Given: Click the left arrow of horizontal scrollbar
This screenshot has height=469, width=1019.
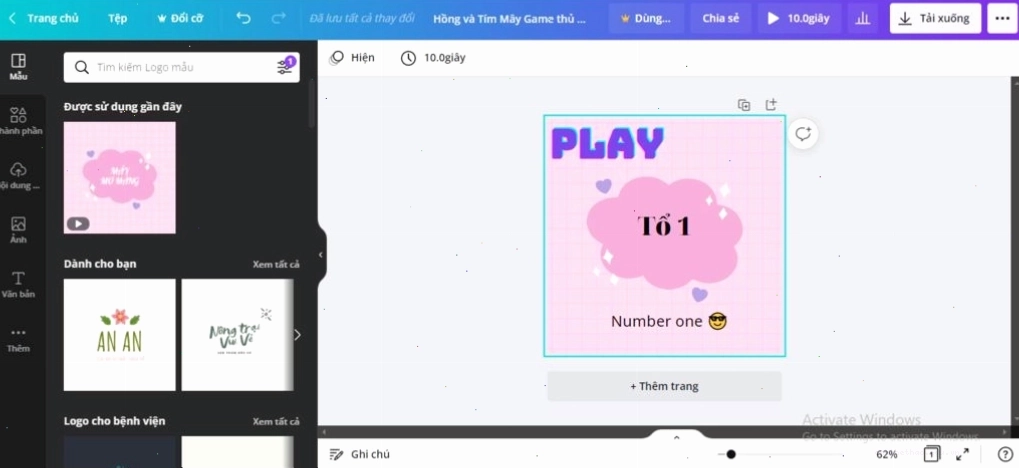Looking at the screenshot, I should click(324, 432).
